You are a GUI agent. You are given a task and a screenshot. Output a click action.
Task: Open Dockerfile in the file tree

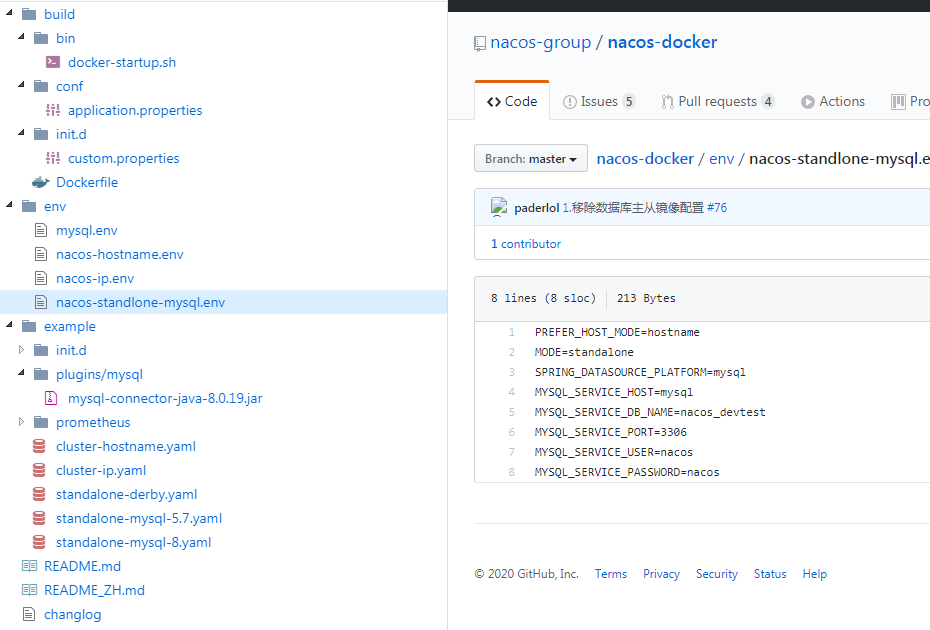[x=87, y=182]
